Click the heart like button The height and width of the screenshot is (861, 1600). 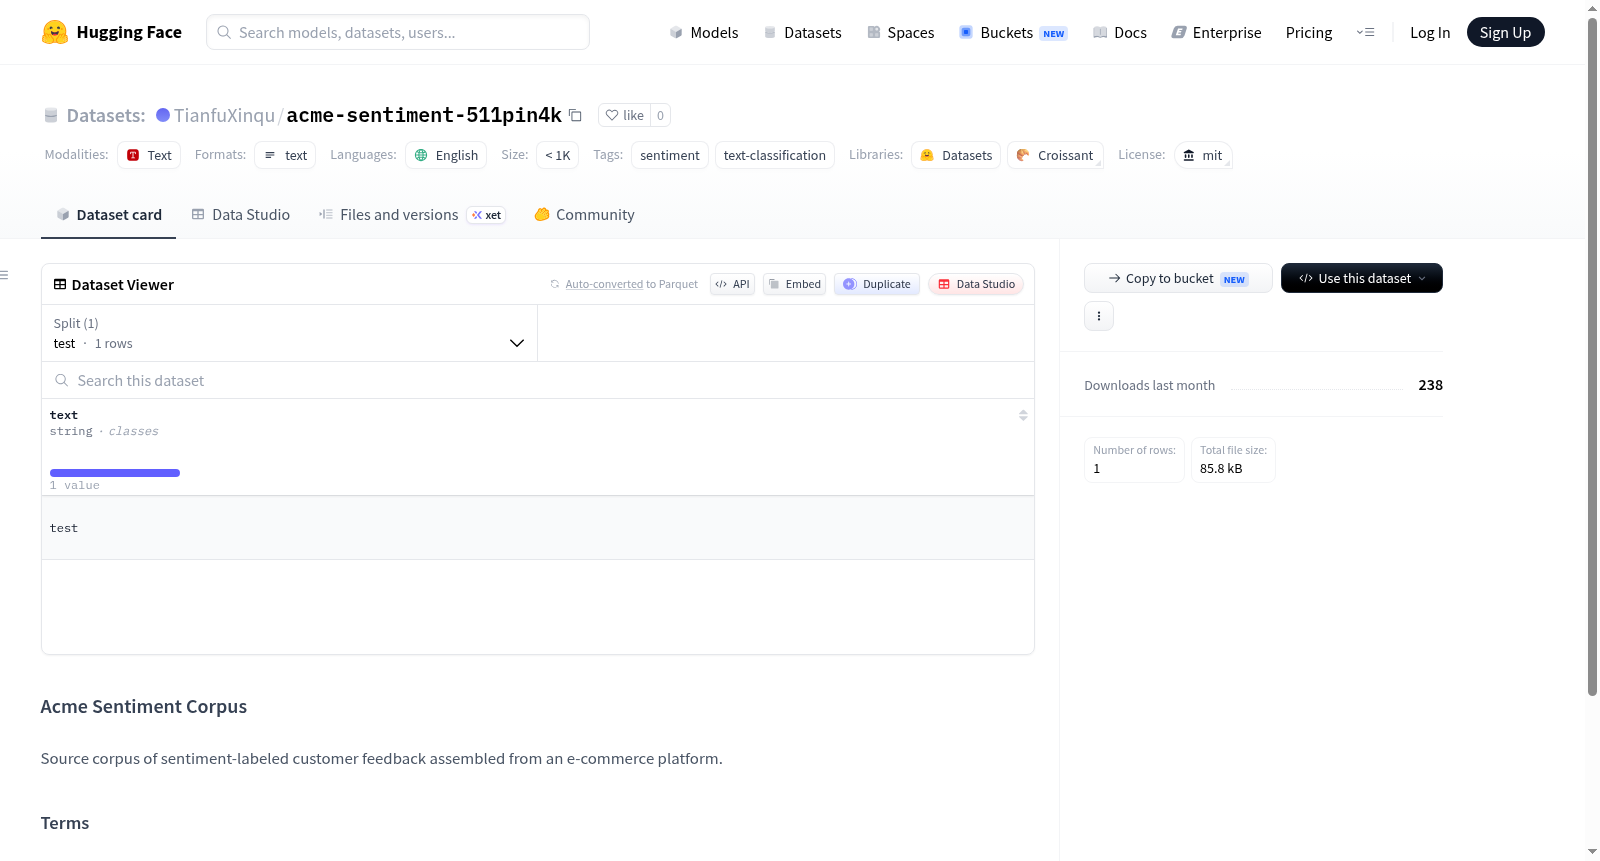click(624, 115)
